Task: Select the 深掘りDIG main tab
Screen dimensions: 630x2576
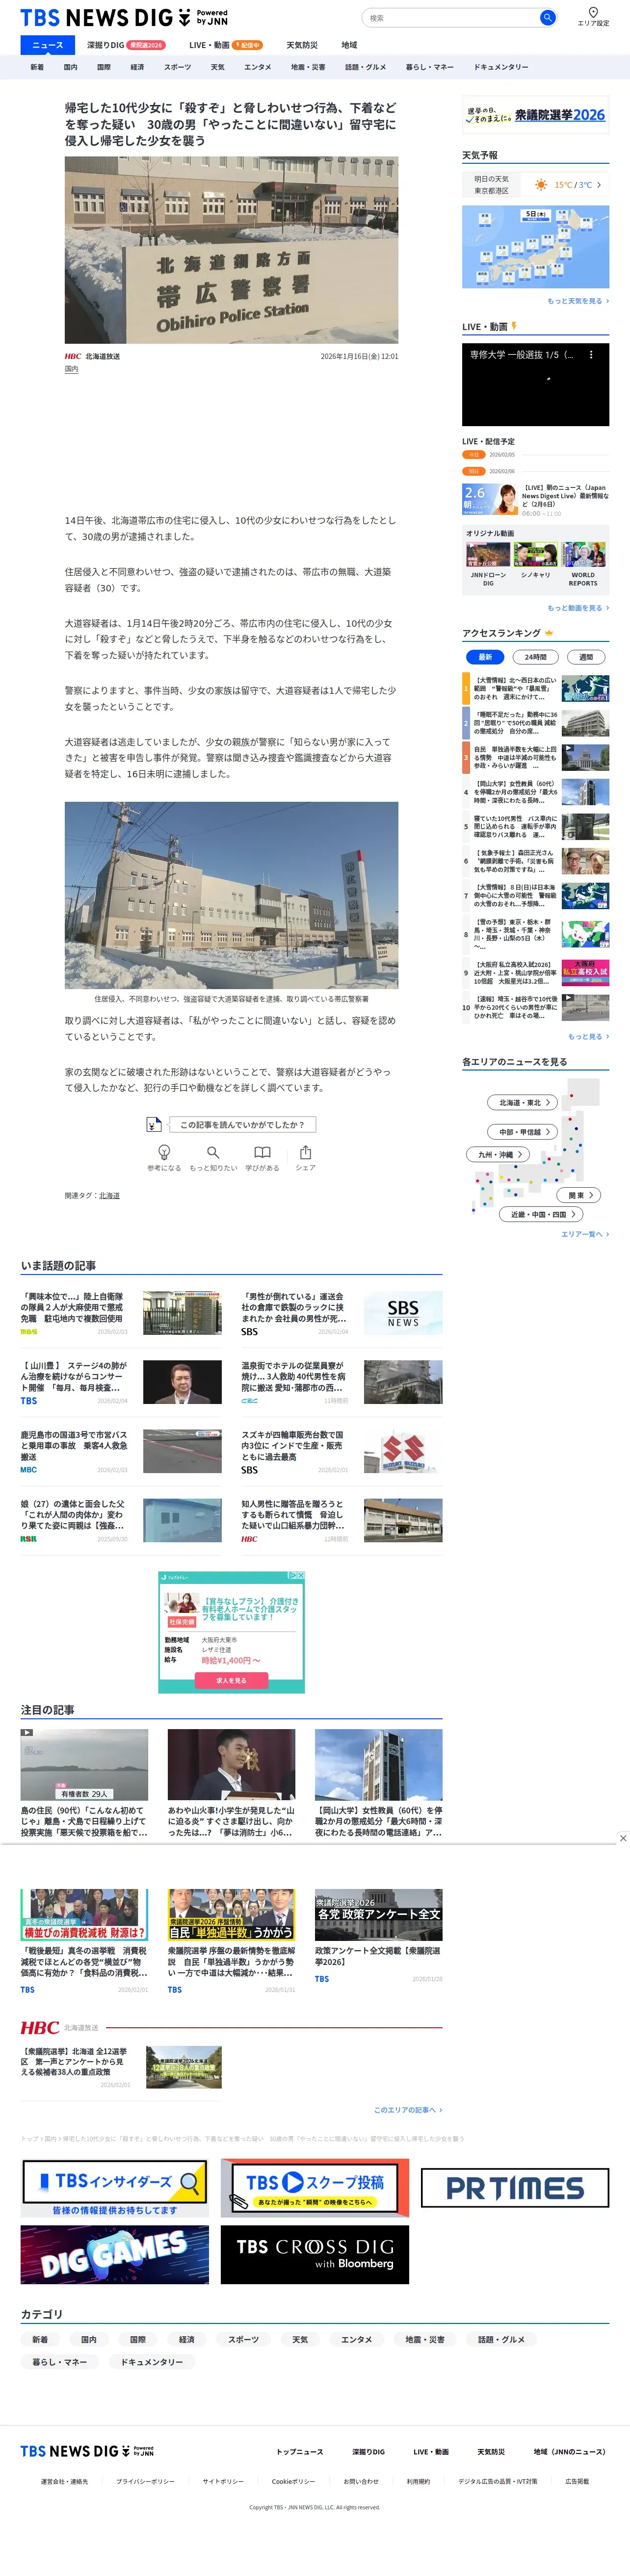Action: point(126,45)
